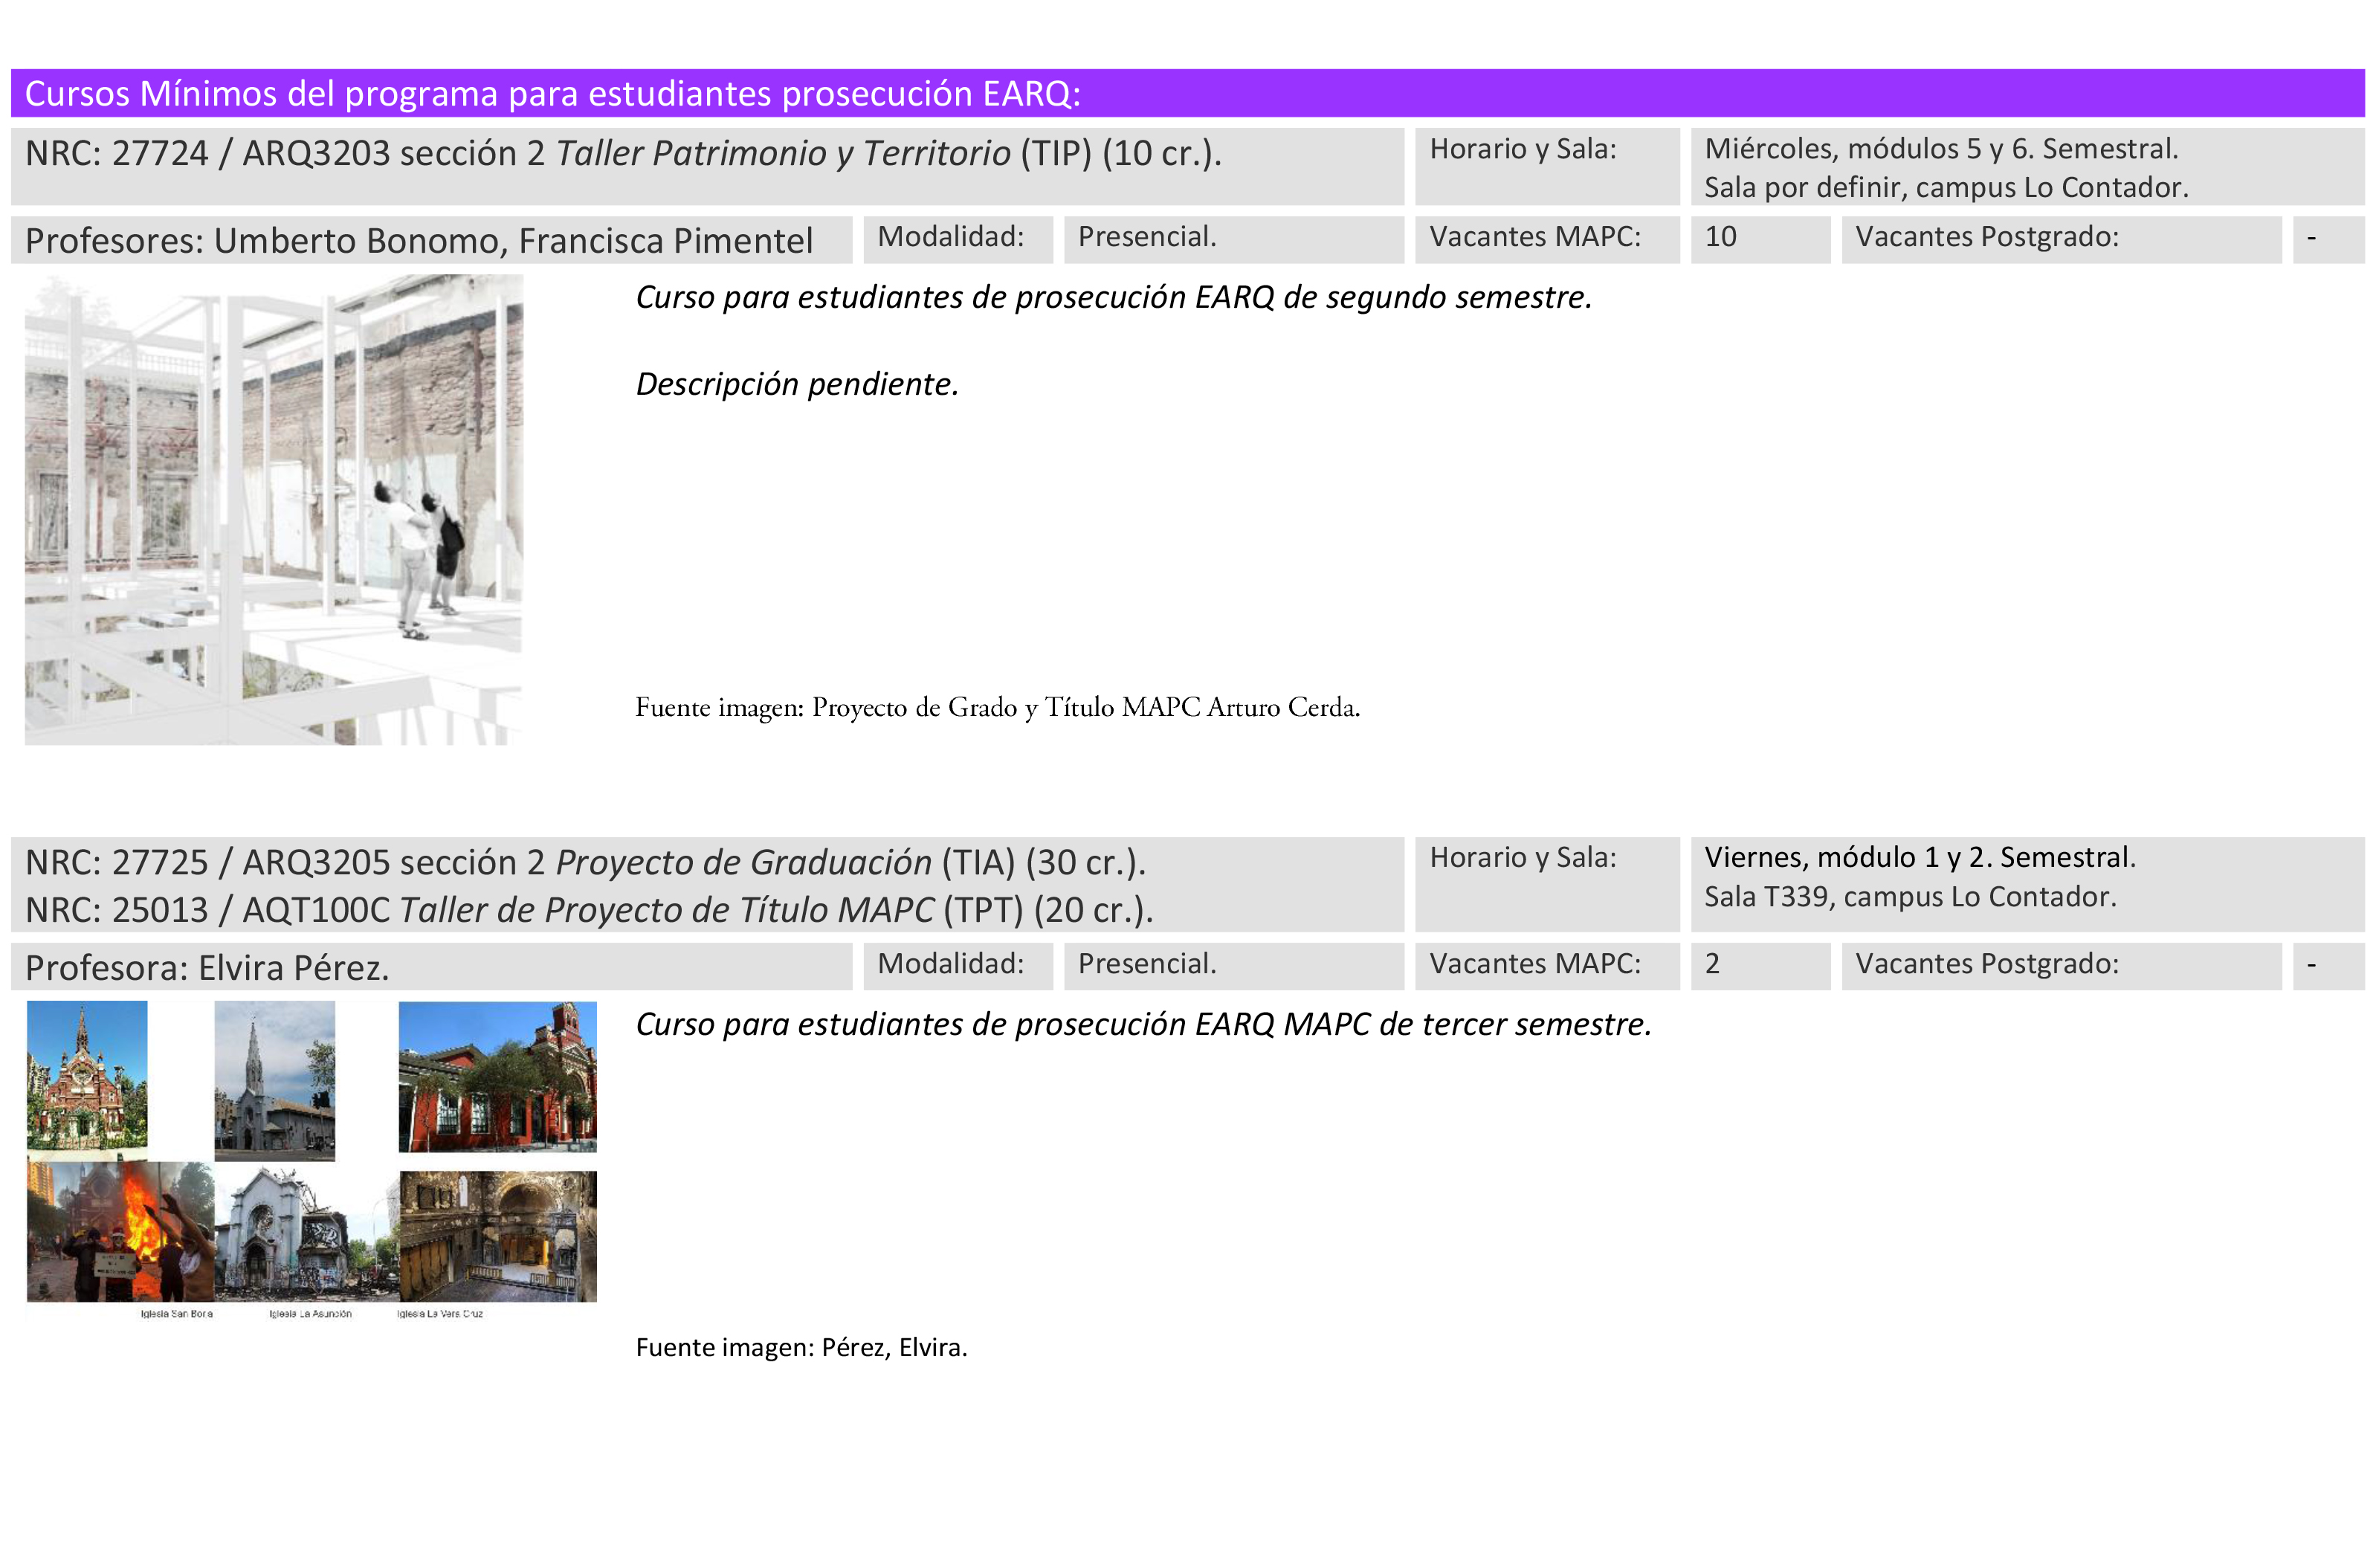This screenshot has height=1568, width=2376.
Task: Select the Vacantes MAPC value '10'
Action: click(x=1720, y=237)
